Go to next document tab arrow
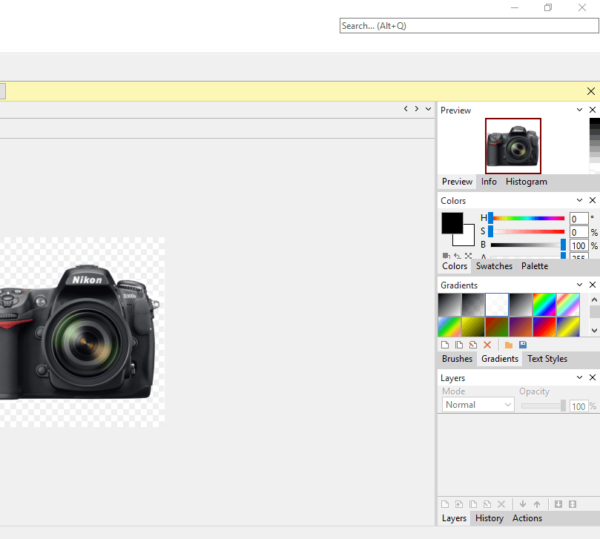The height and width of the screenshot is (539, 600). click(x=417, y=109)
